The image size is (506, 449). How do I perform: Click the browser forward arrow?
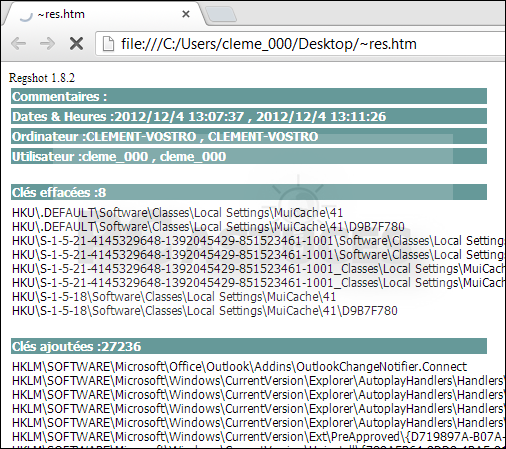tap(47, 43)
